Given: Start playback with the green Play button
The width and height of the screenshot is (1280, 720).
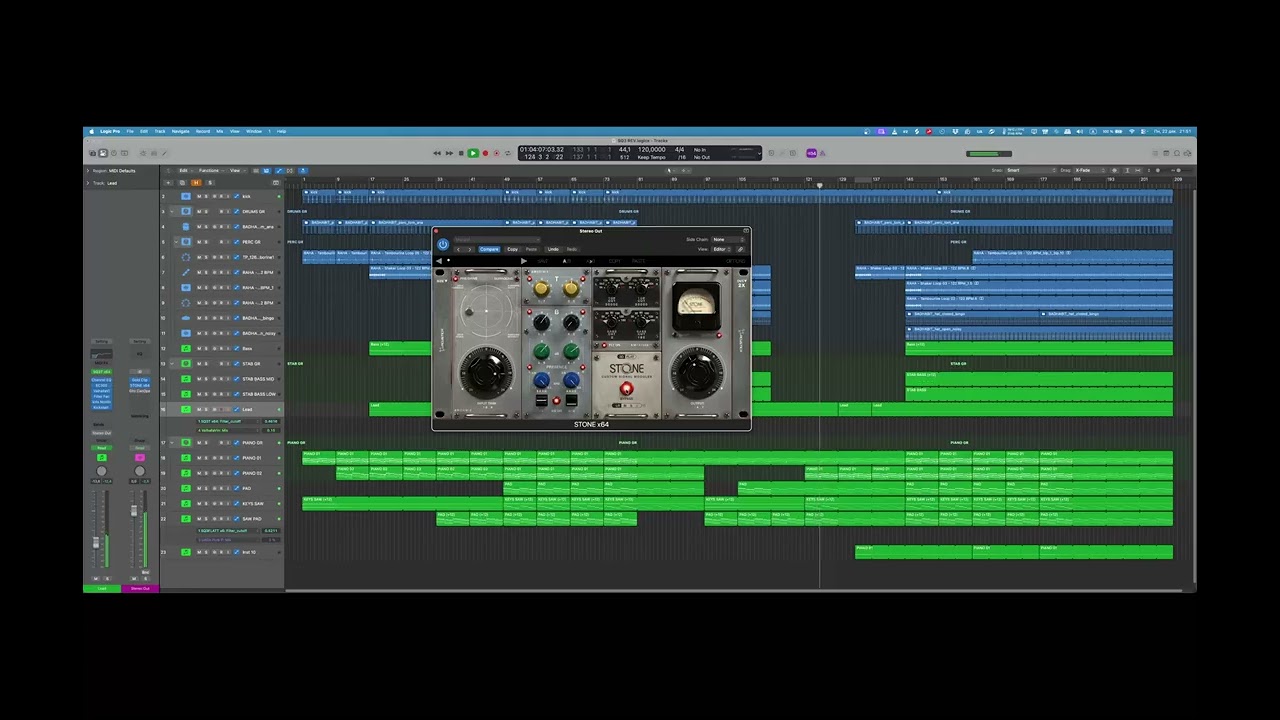Looking at the screenshot, I should (473, 153).
